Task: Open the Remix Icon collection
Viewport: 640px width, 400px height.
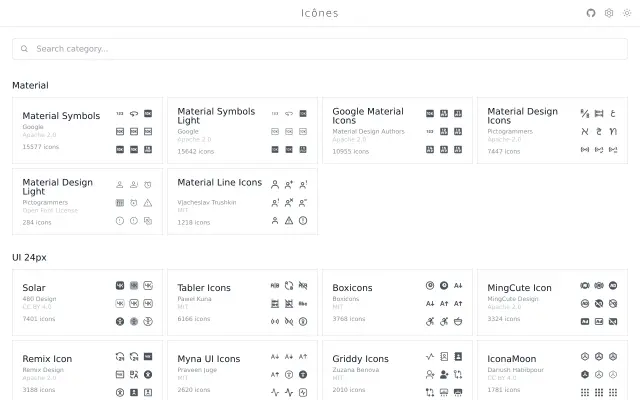Action: coord(87,371)
